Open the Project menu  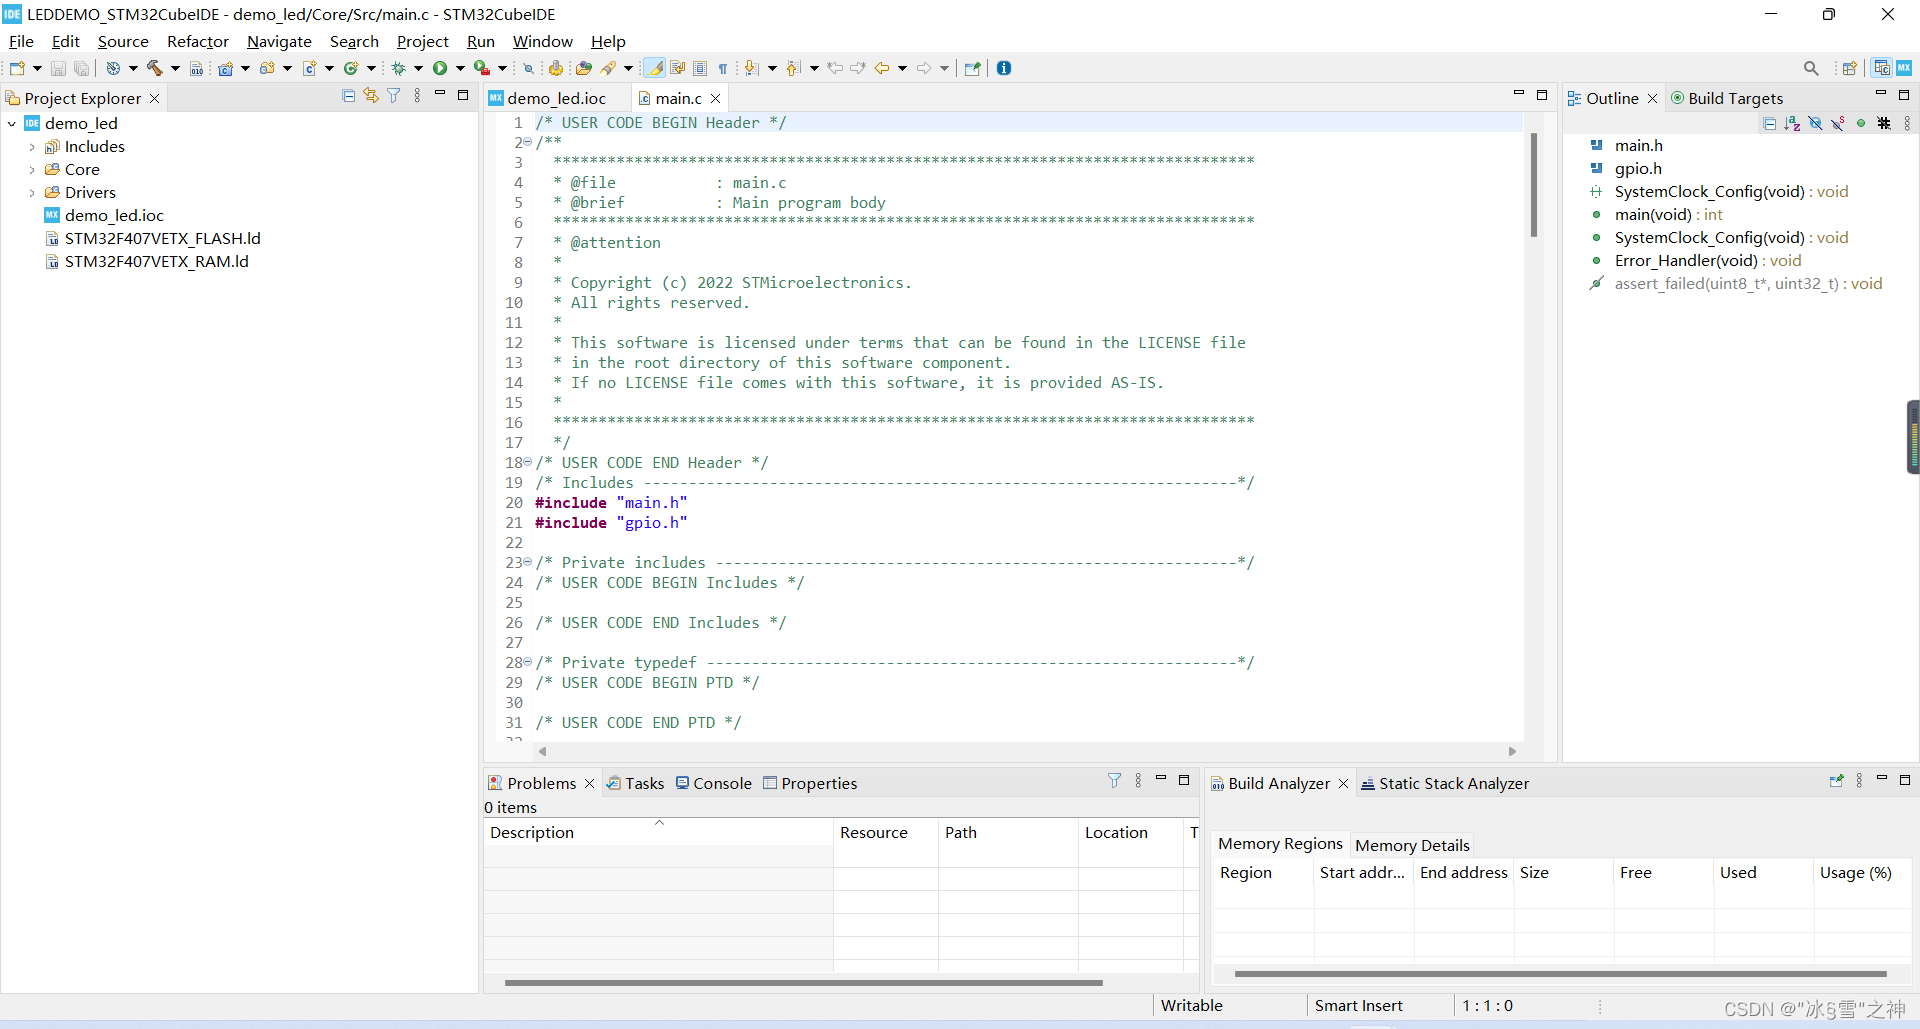423,41
